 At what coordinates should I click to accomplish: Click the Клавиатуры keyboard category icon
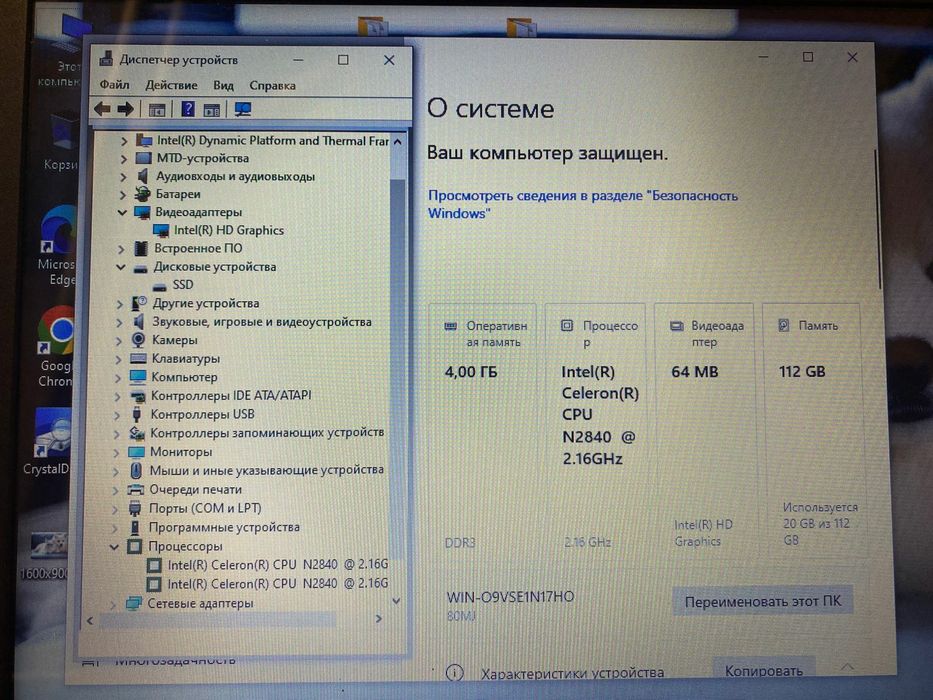138,358
